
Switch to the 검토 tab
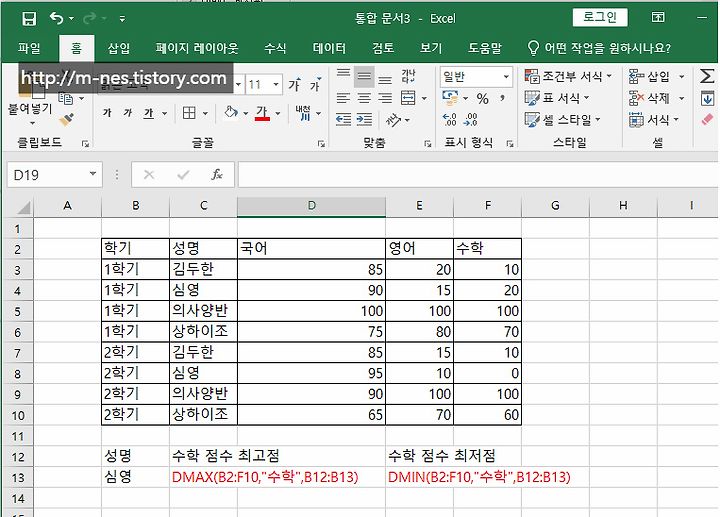pos(383,48)
